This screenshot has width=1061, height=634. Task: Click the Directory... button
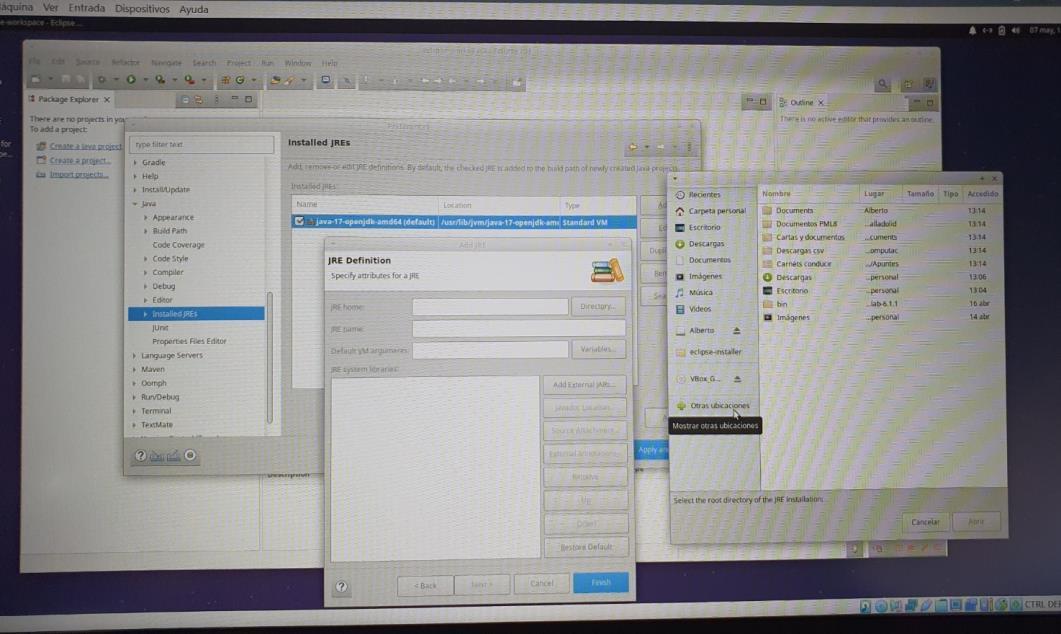coord(597,307)
